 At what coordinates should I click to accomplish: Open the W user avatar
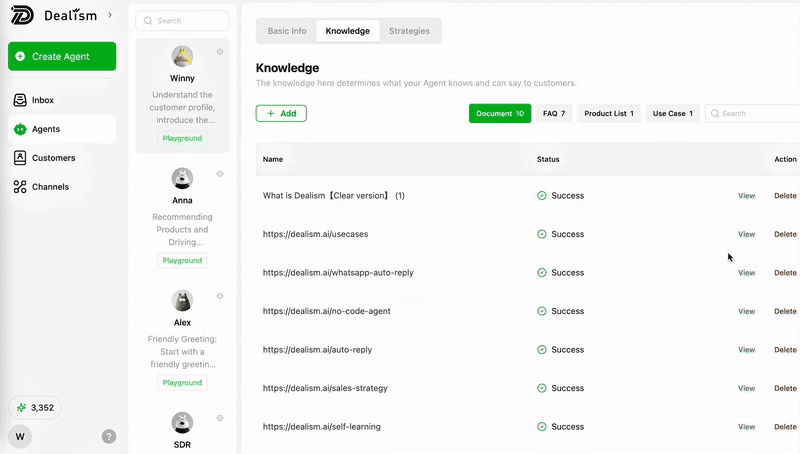coord(20,437)
